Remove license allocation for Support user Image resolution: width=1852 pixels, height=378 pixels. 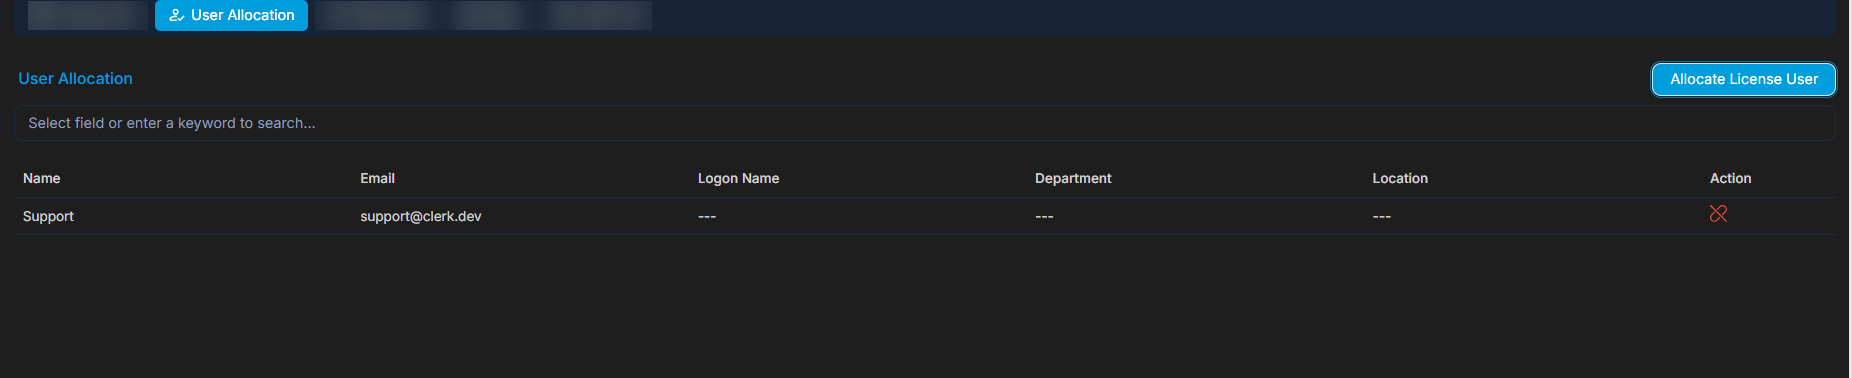[x=1718, y=214]
